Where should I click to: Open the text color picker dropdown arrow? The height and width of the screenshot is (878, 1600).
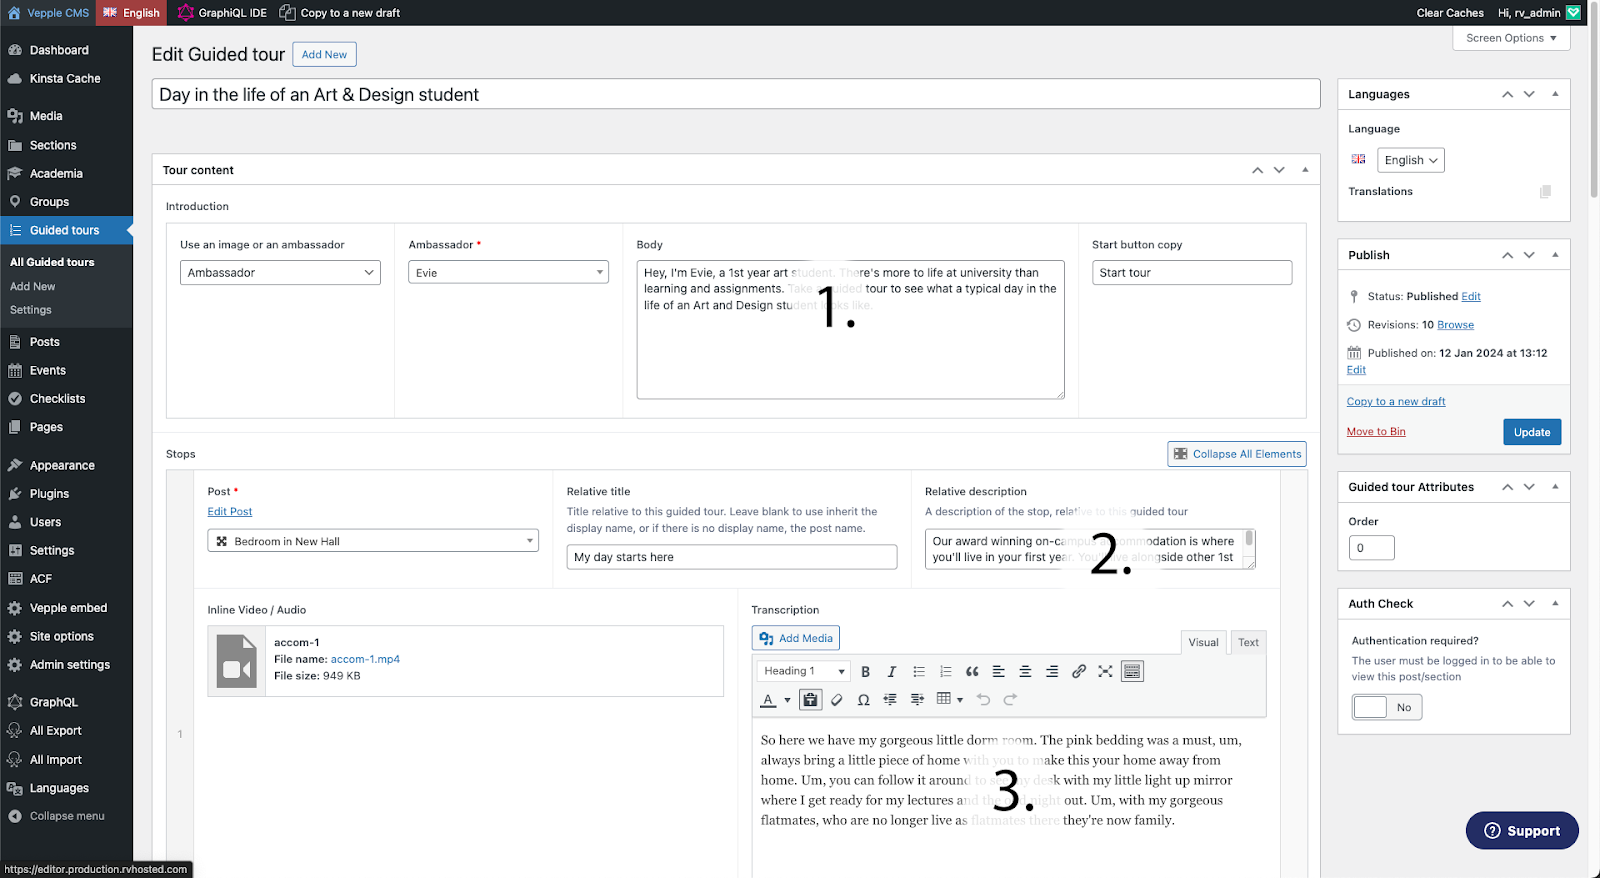click(x=787, y=700)
